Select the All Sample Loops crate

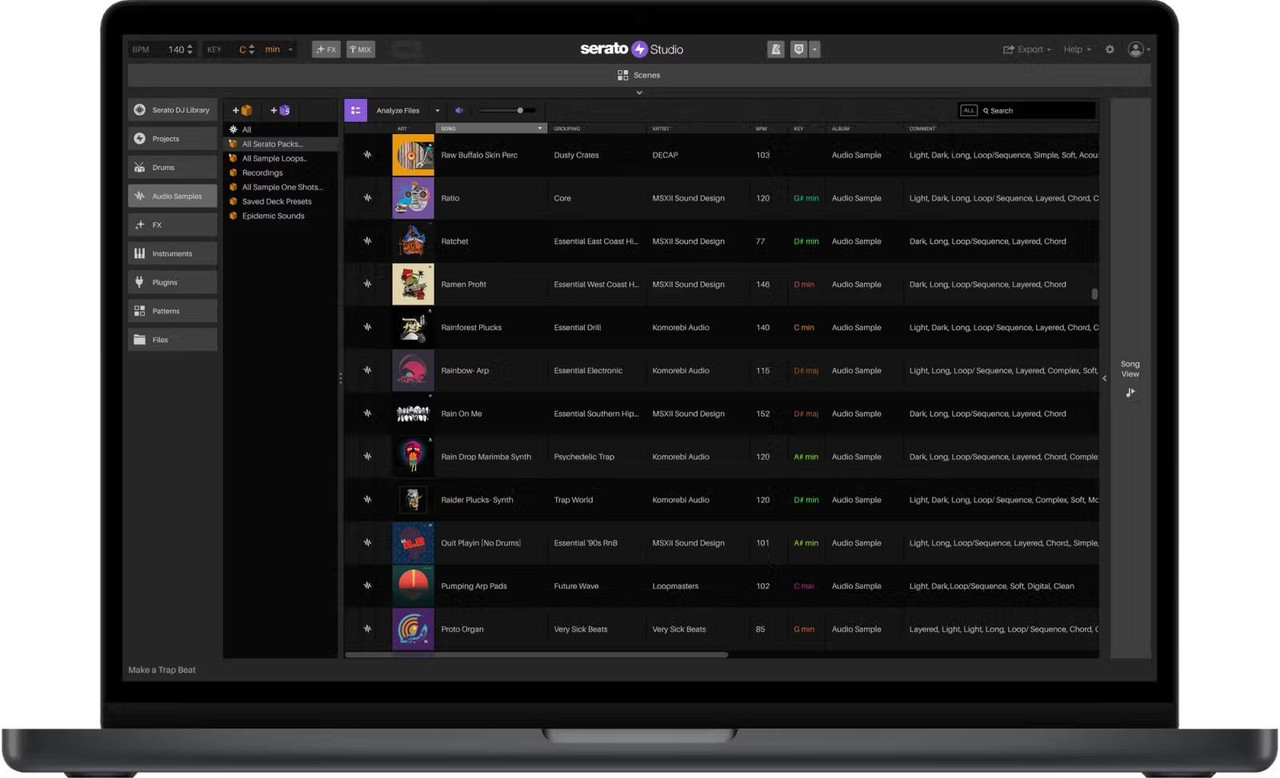(274, 158)
